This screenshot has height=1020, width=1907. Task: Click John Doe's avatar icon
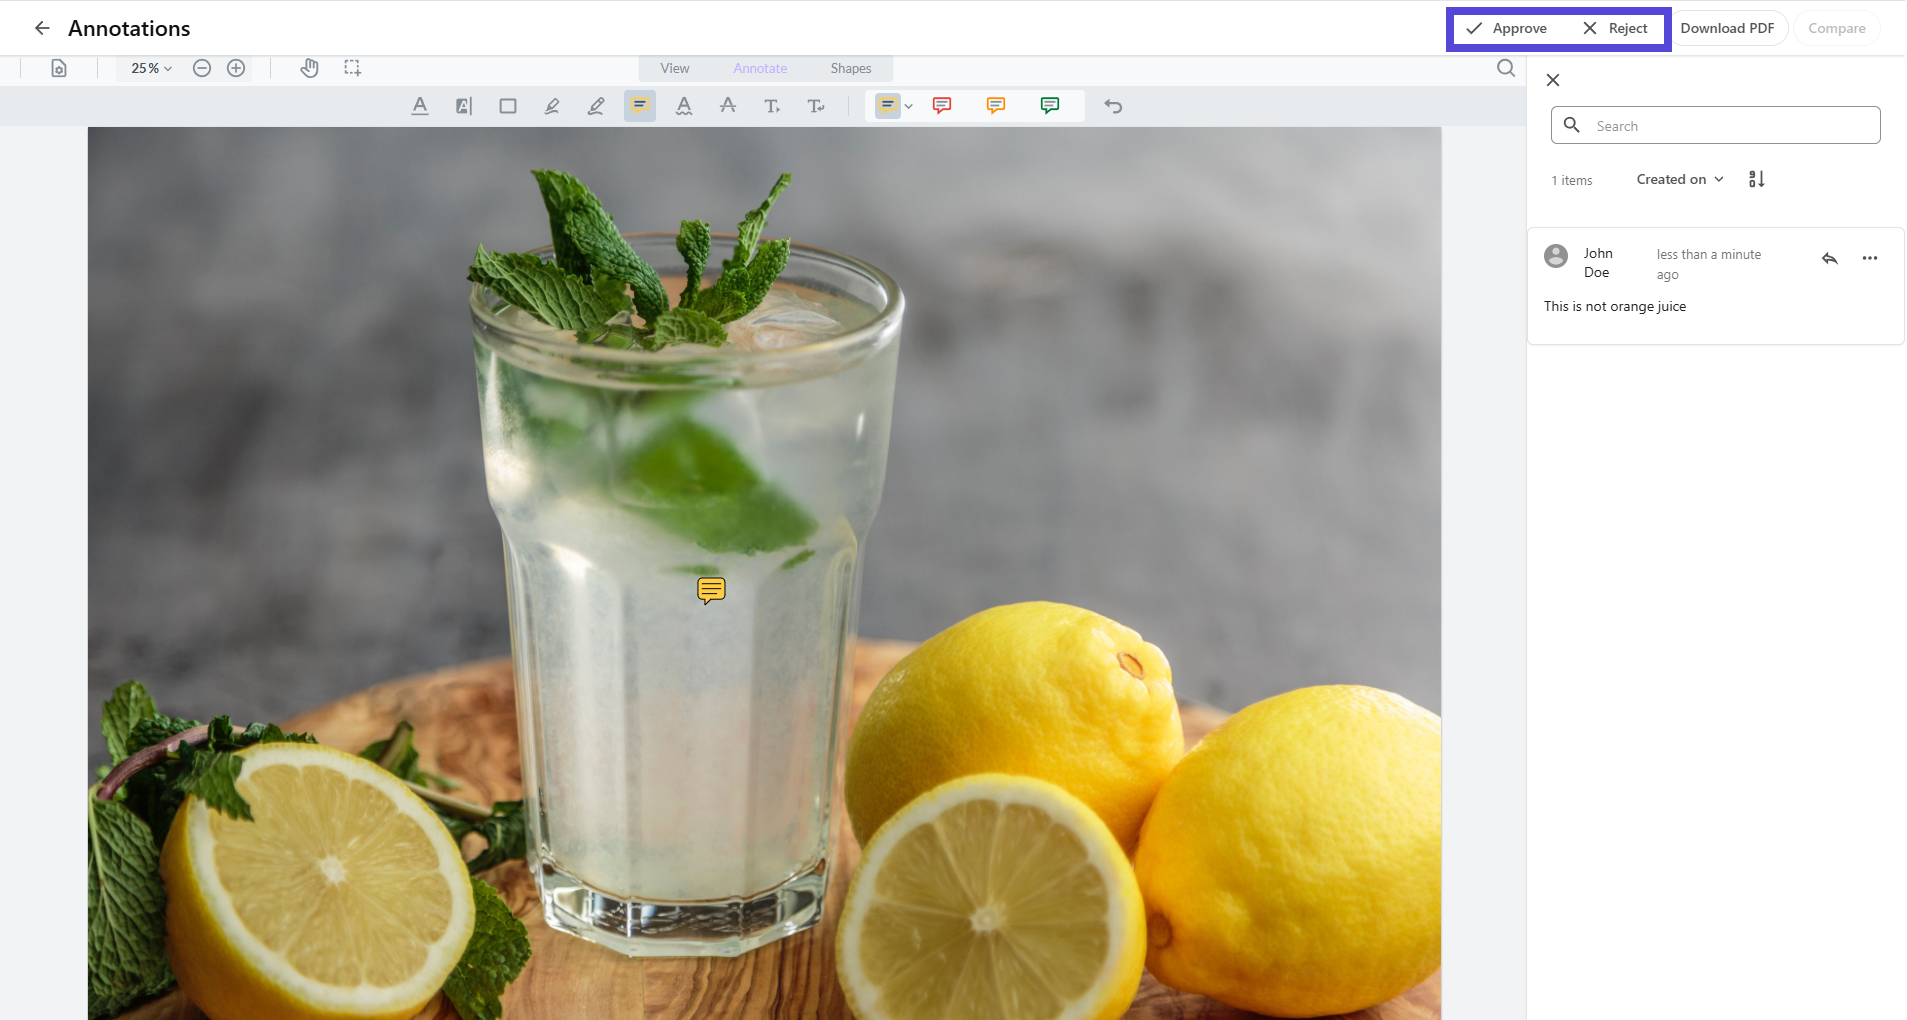[1556, 256]
